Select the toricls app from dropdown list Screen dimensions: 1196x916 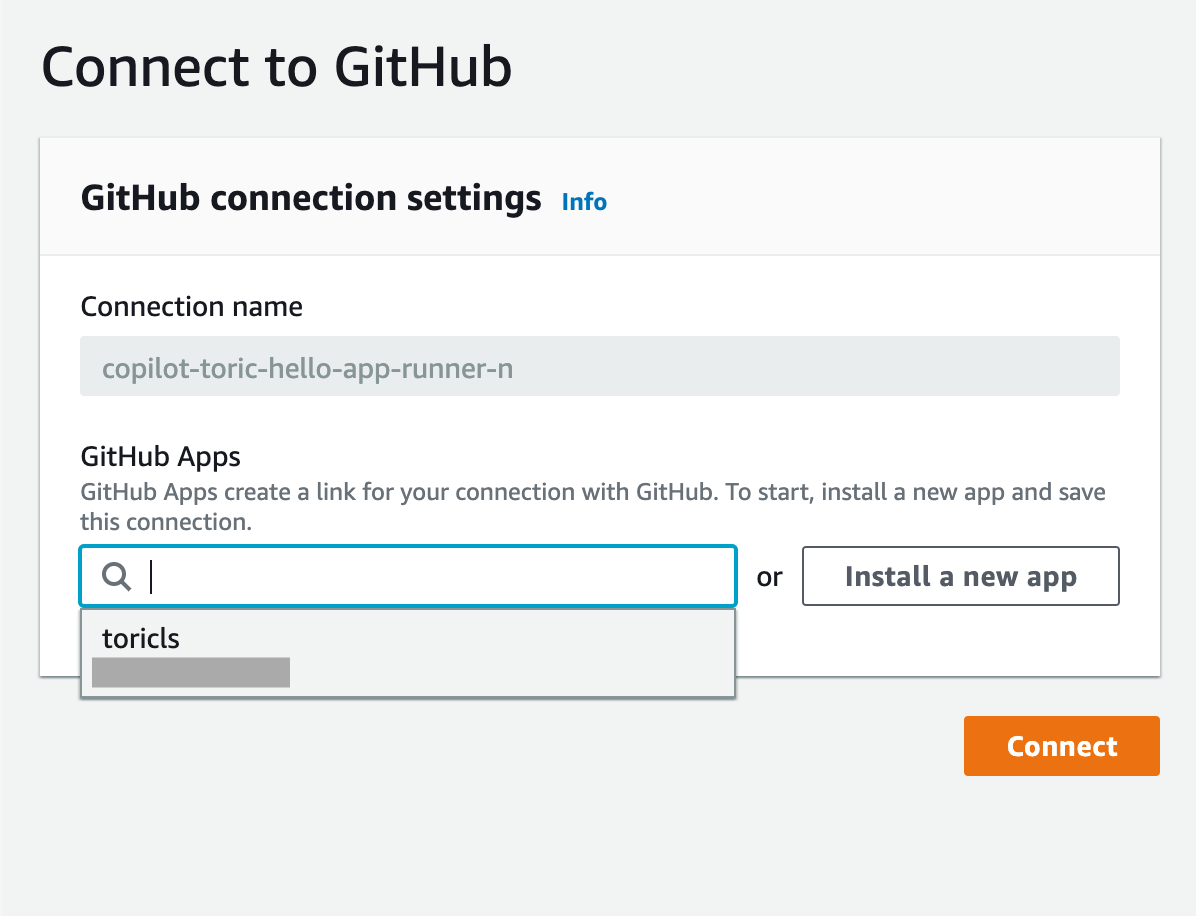408,654
